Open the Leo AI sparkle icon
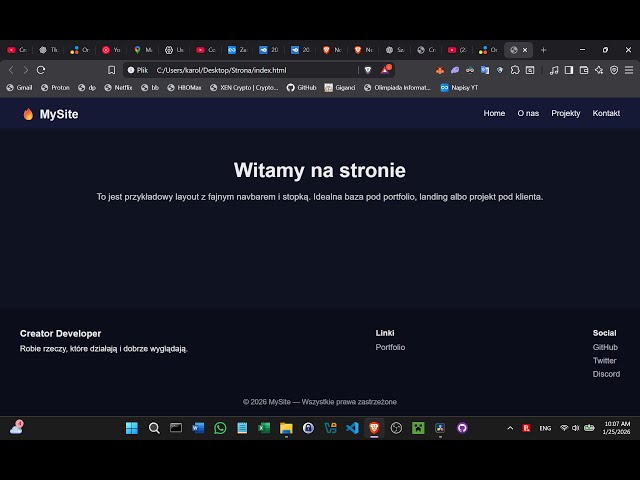 tap(599, 70)
